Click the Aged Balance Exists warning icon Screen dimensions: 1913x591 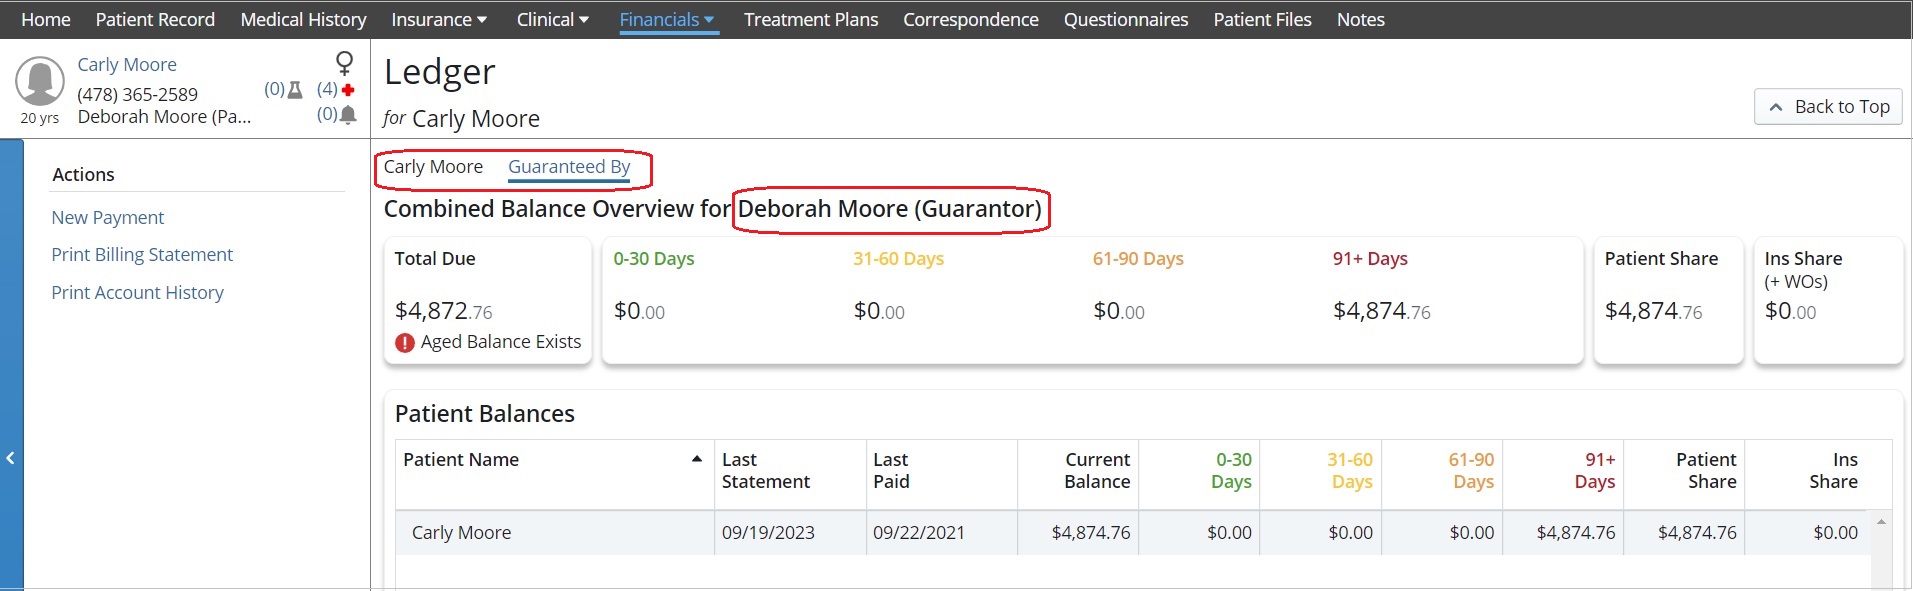click(x=404, y=342)
